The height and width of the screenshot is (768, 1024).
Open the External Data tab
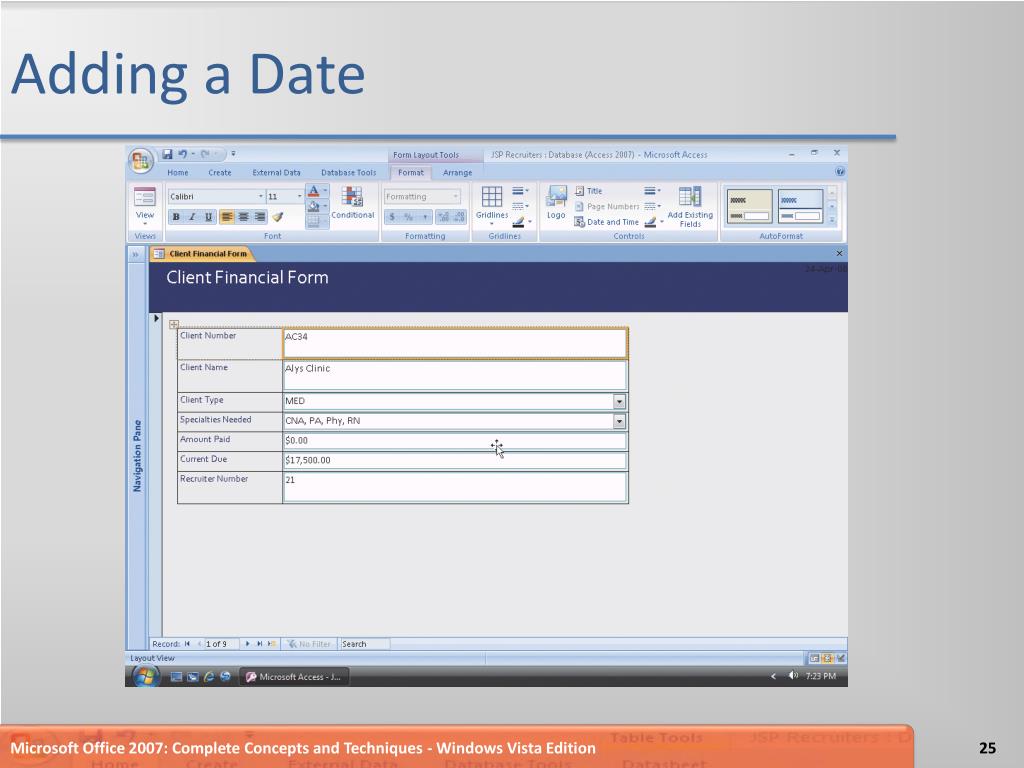[276, 172]
